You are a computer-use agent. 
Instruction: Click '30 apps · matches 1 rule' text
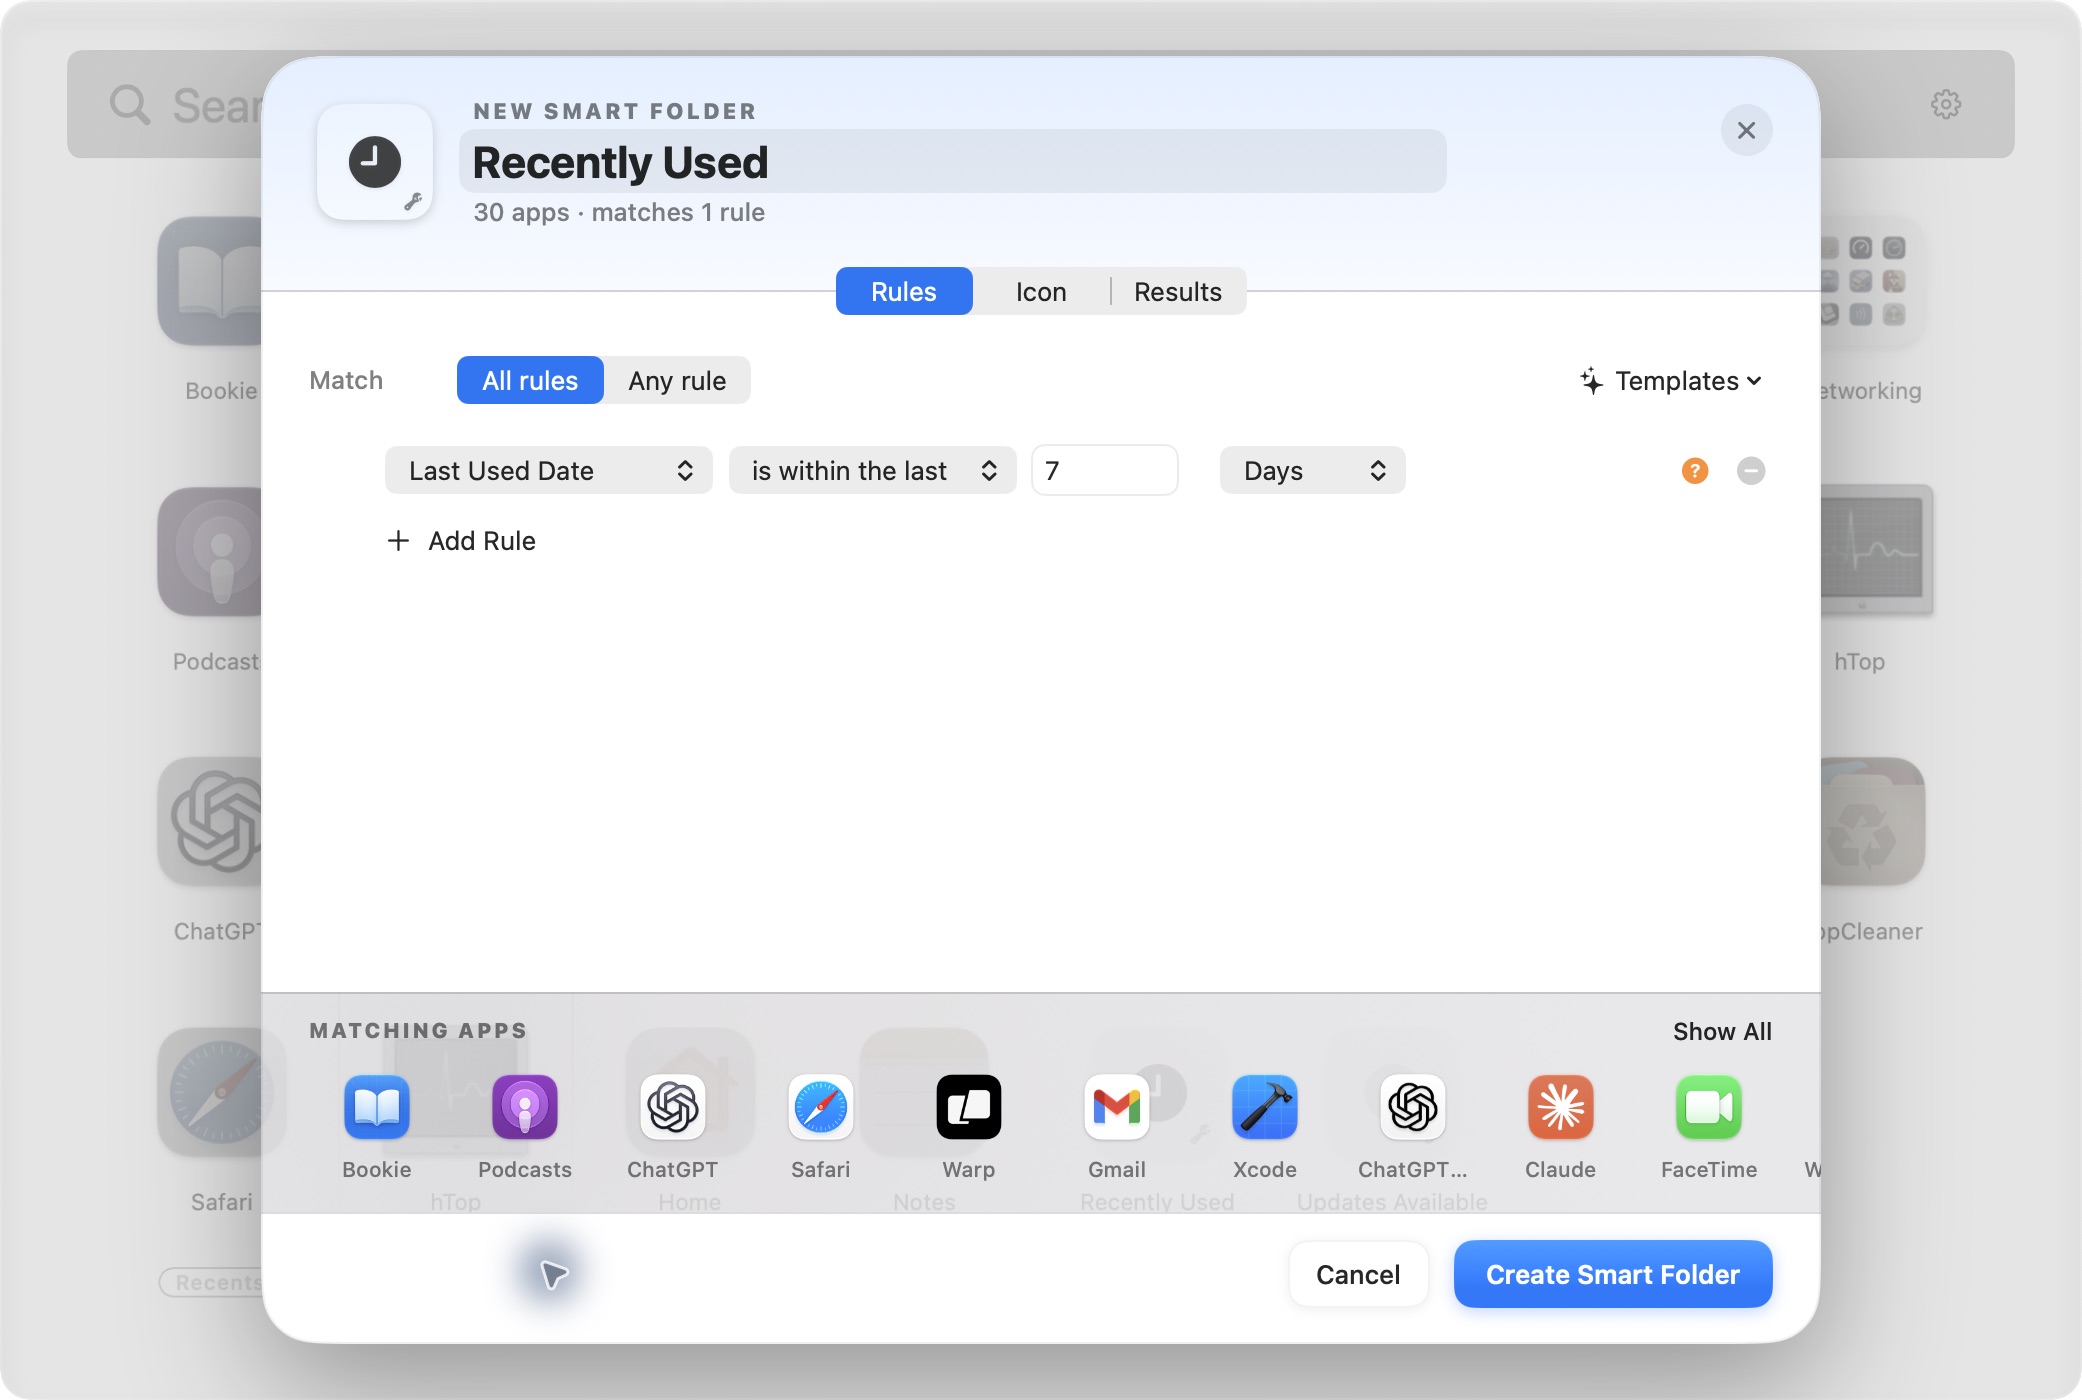[x=619, y=212]
